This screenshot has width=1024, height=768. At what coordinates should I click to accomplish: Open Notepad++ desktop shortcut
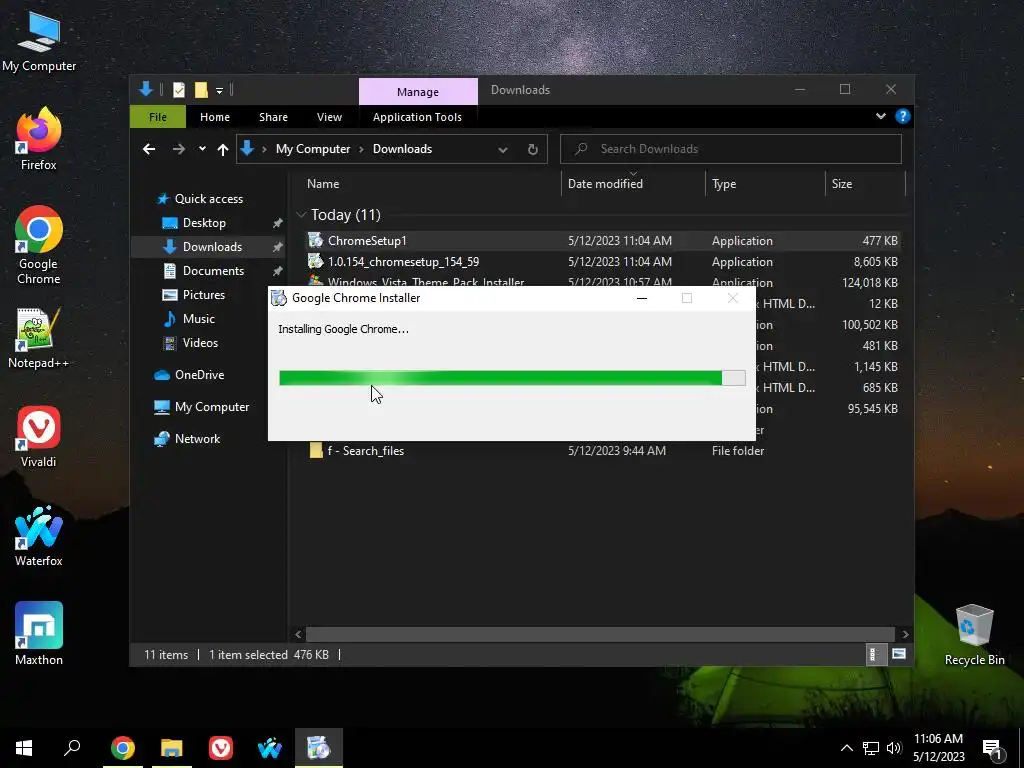(x=39, y=338)
